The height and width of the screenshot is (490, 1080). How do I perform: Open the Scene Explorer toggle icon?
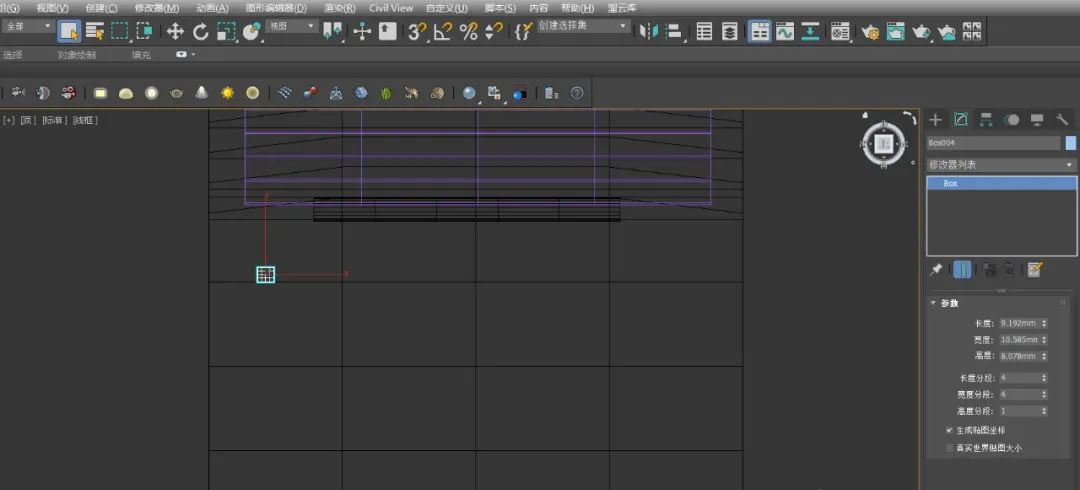point(704,31)
